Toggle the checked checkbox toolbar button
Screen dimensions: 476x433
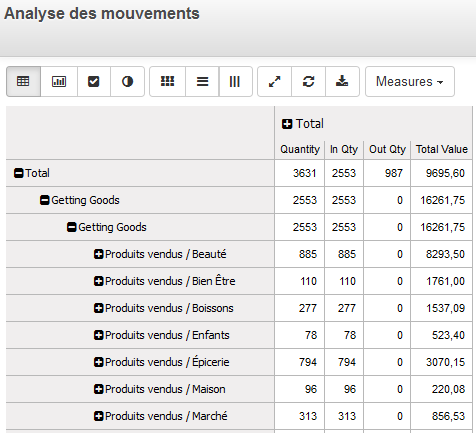94,81
